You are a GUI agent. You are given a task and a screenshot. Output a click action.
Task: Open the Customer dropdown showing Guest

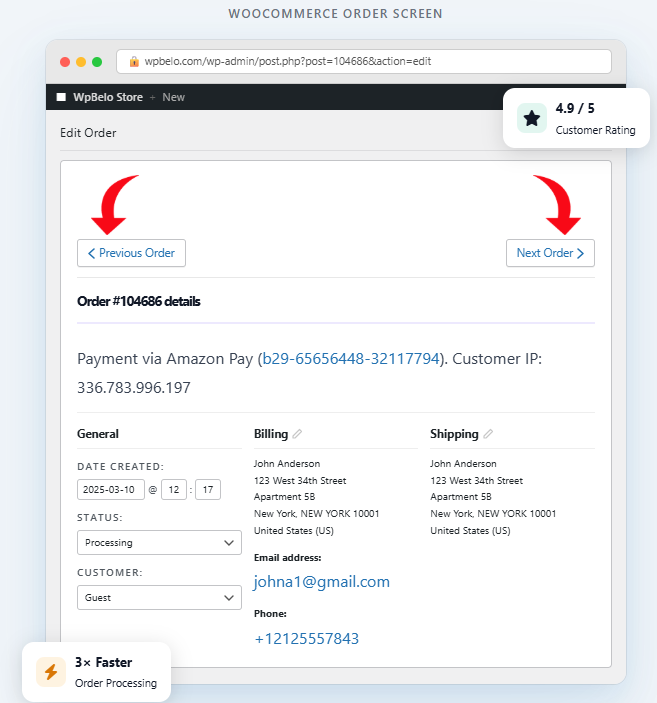159,597
